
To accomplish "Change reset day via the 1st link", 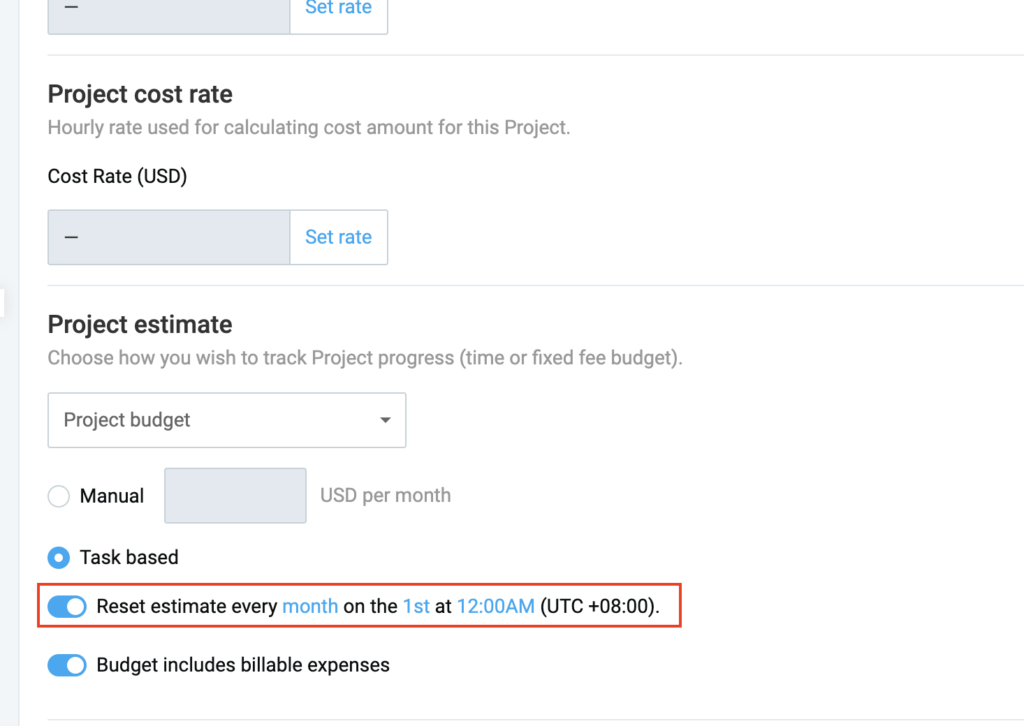I will [x=416, y=606].
